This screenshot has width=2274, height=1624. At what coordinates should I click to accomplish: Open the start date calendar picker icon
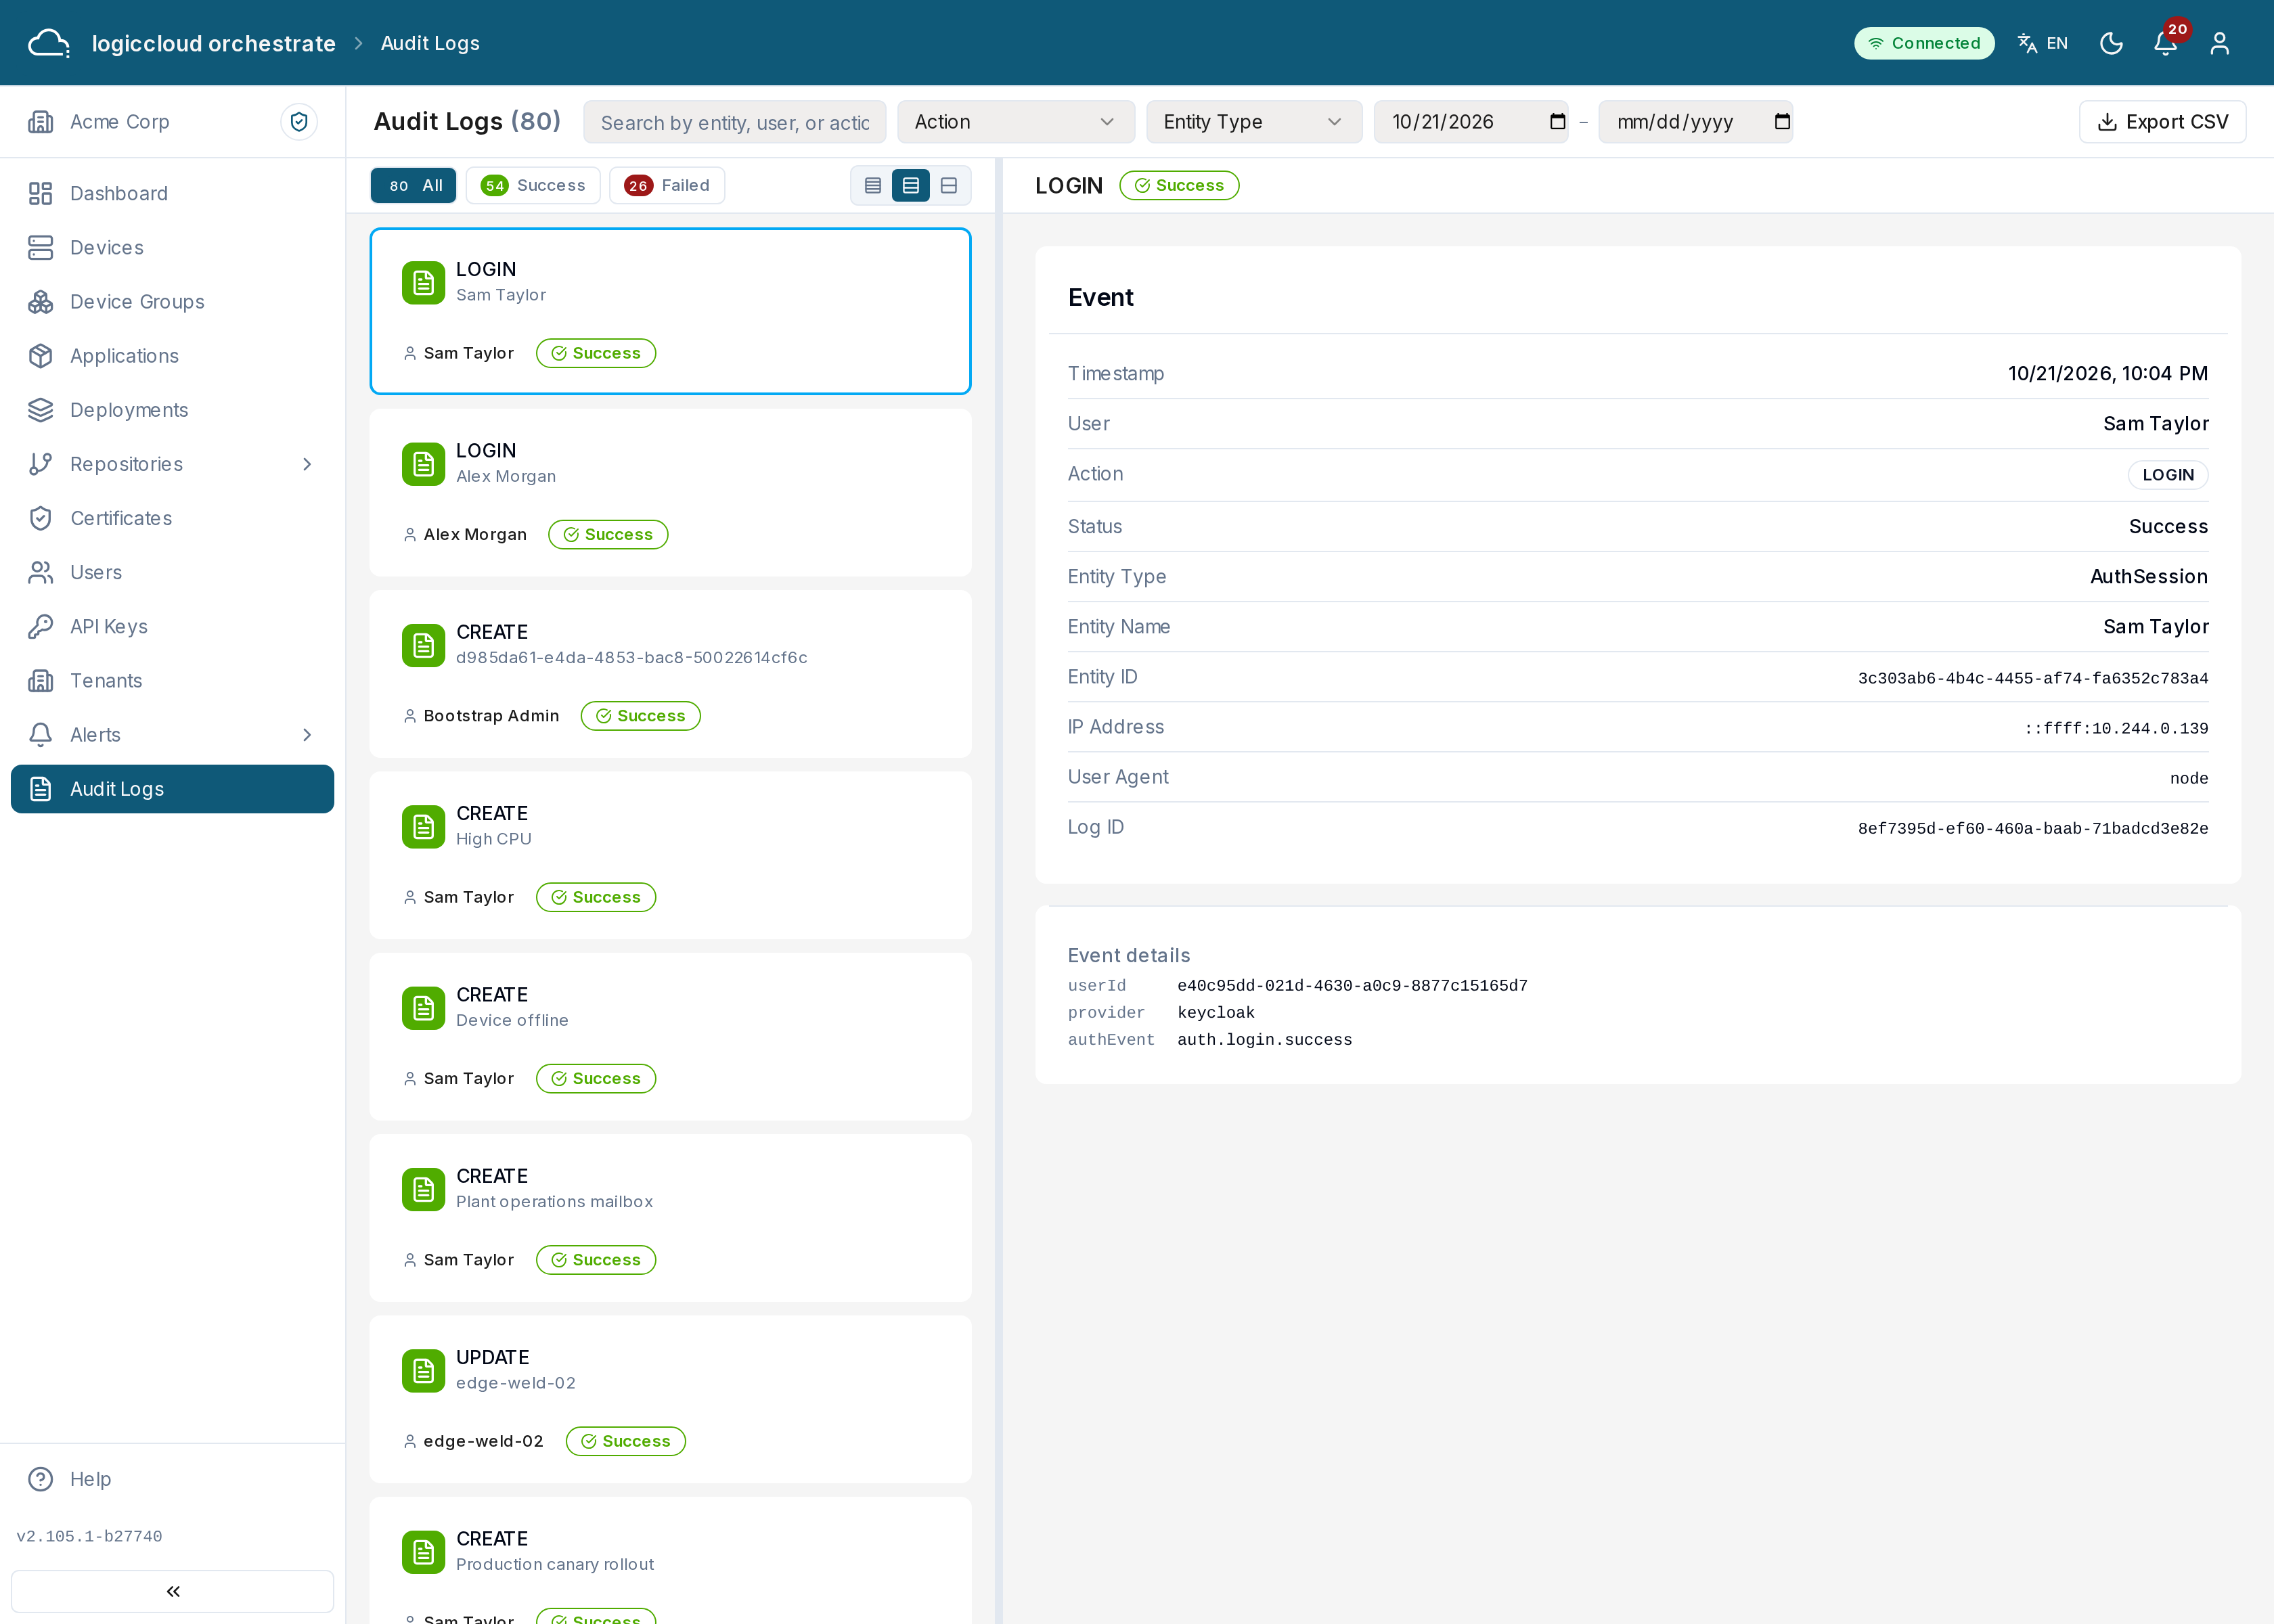(1557, 121)
